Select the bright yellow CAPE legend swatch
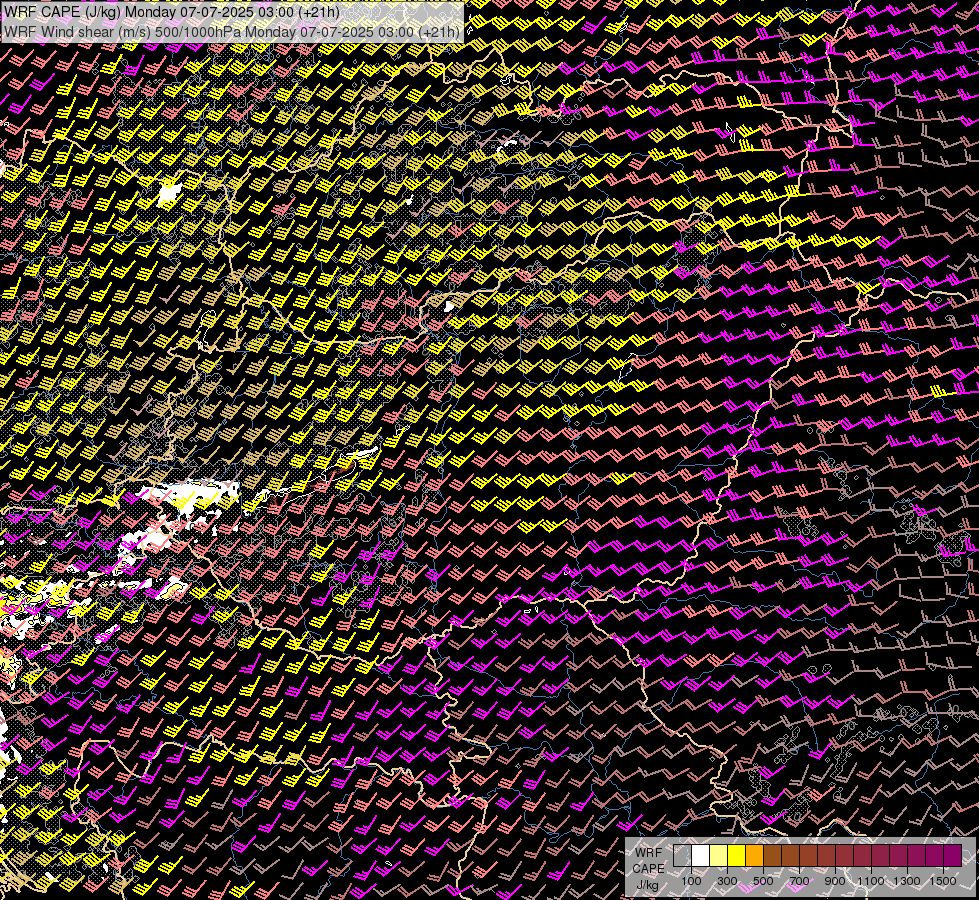Viewport: 979px width, 900px height. (737, 856)
